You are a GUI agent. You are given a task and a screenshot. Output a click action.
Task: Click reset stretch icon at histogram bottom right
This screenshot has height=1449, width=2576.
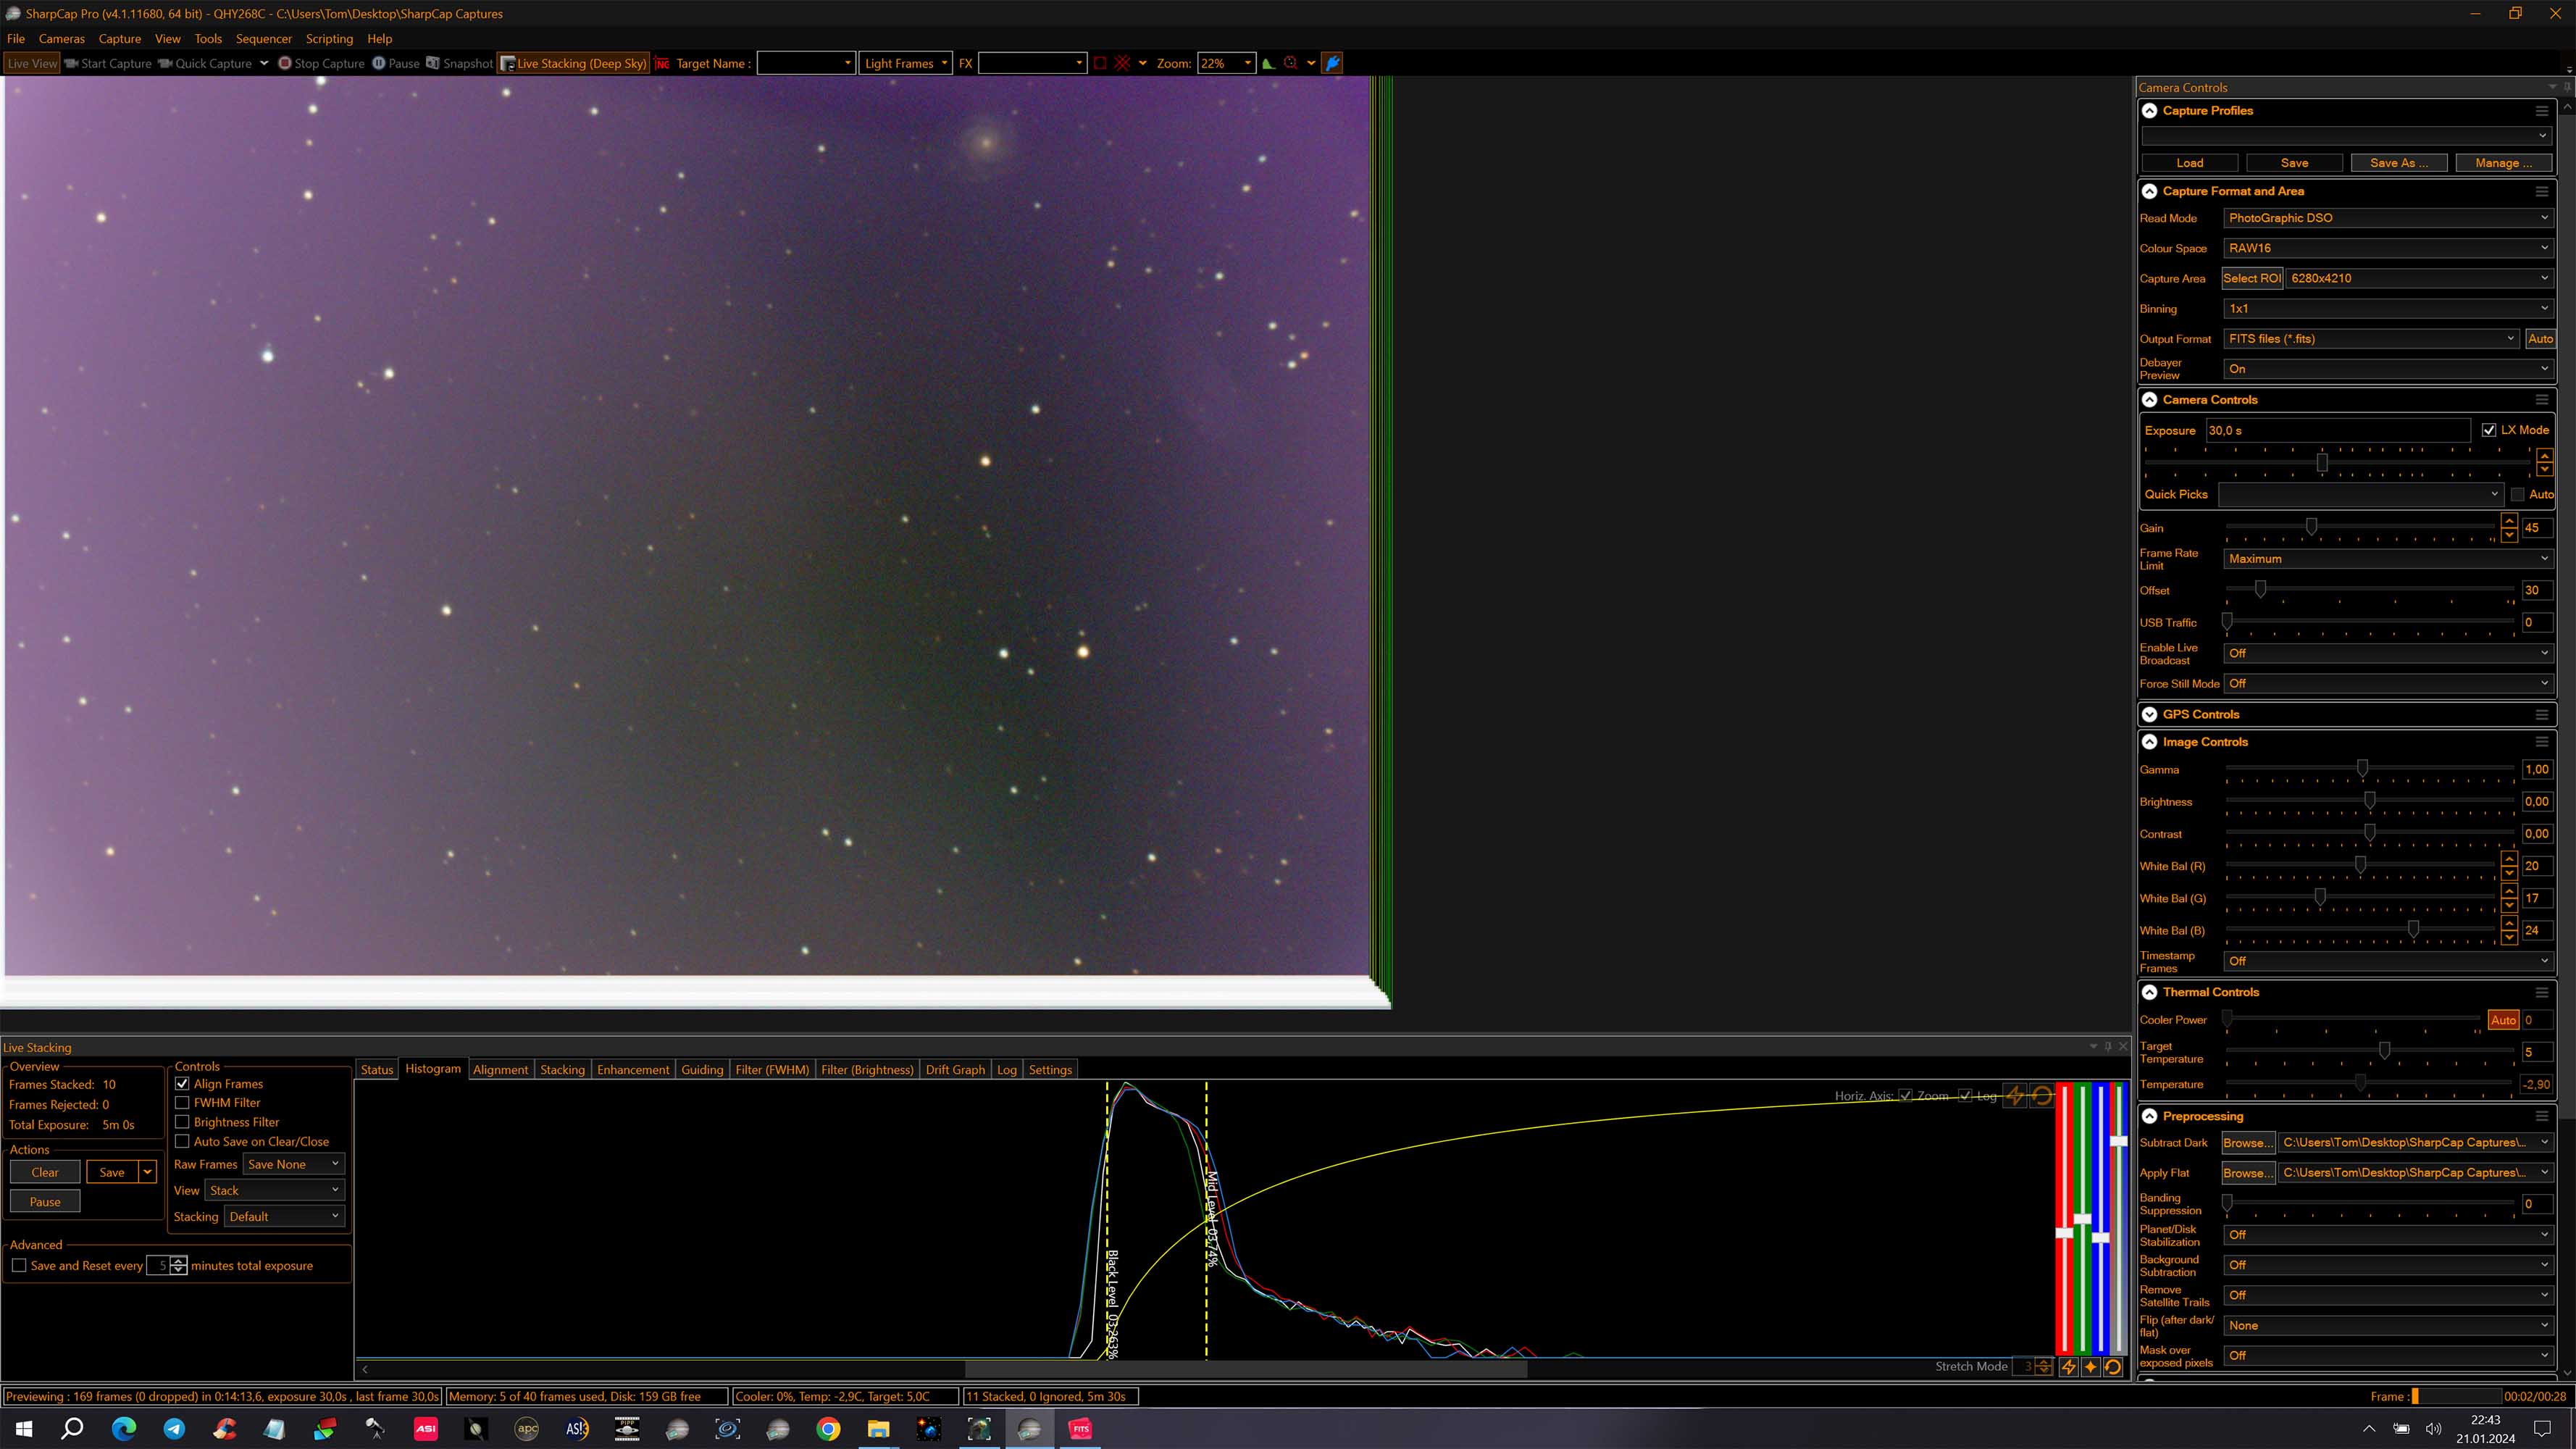(2112, 1367)
